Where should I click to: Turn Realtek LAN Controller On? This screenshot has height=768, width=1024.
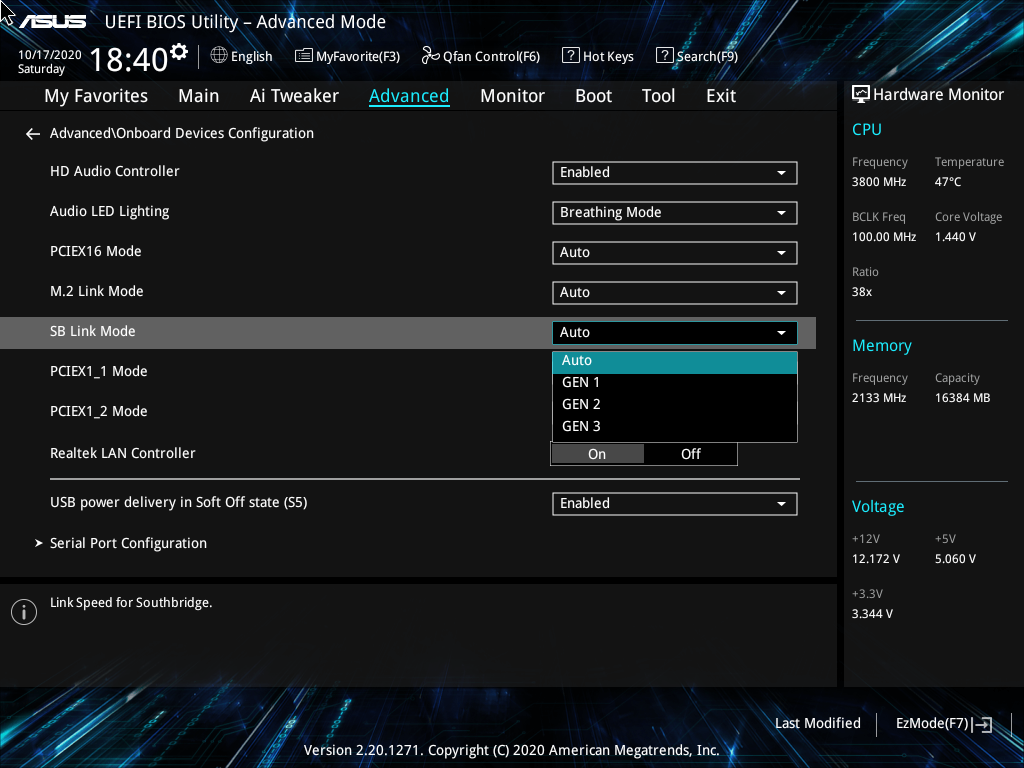[x=598, y=454]
